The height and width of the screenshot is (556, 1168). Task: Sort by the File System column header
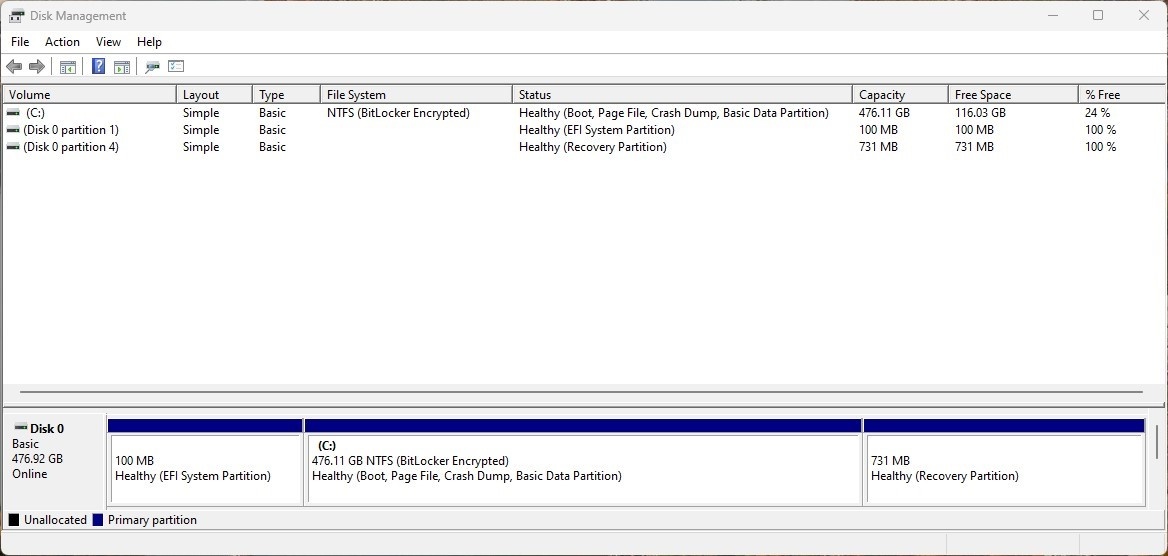click(416, 95)
